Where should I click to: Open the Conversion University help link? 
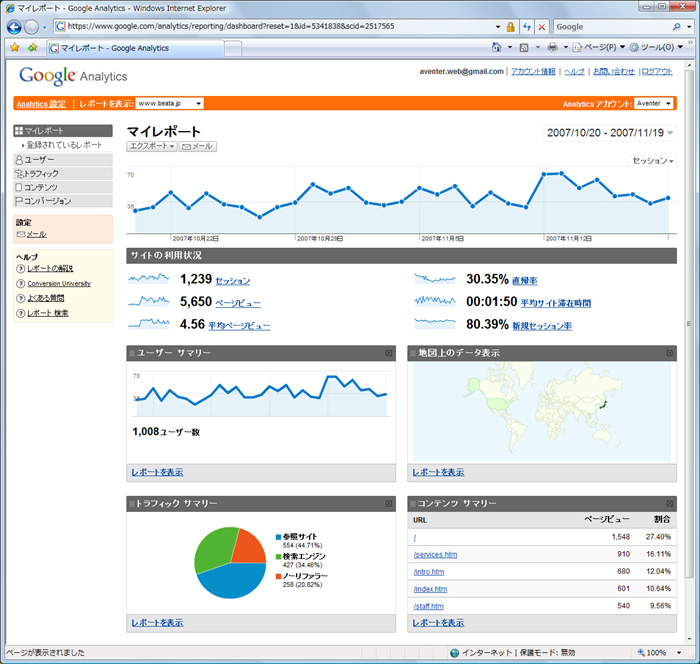[59, 284]
